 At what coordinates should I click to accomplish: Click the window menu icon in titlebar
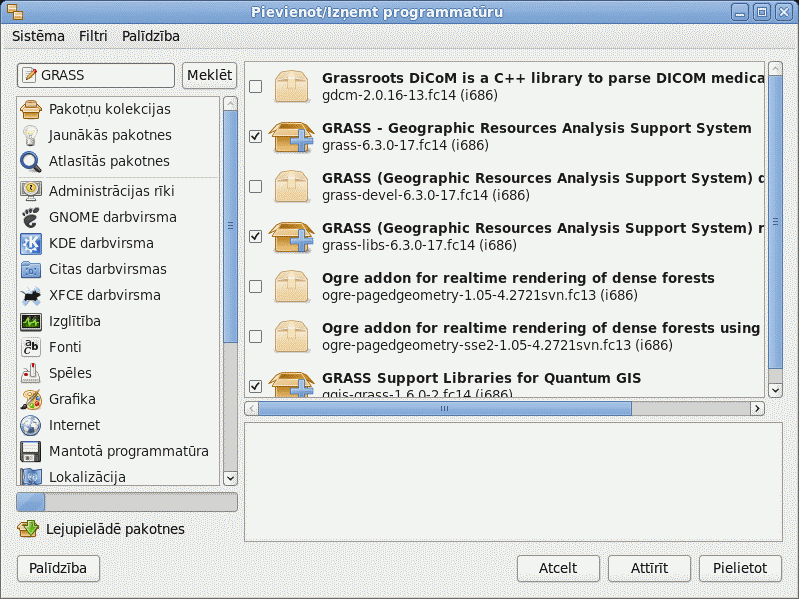15,12
